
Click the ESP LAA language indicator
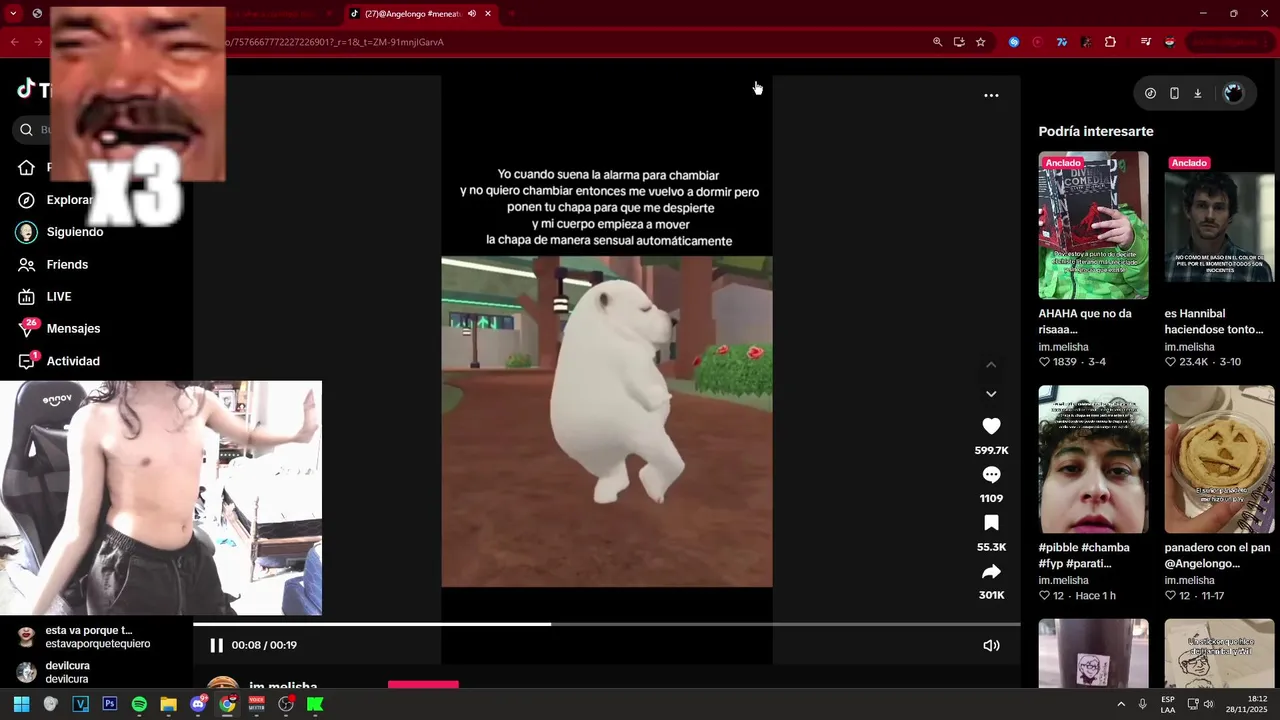tap(1168, 704)
